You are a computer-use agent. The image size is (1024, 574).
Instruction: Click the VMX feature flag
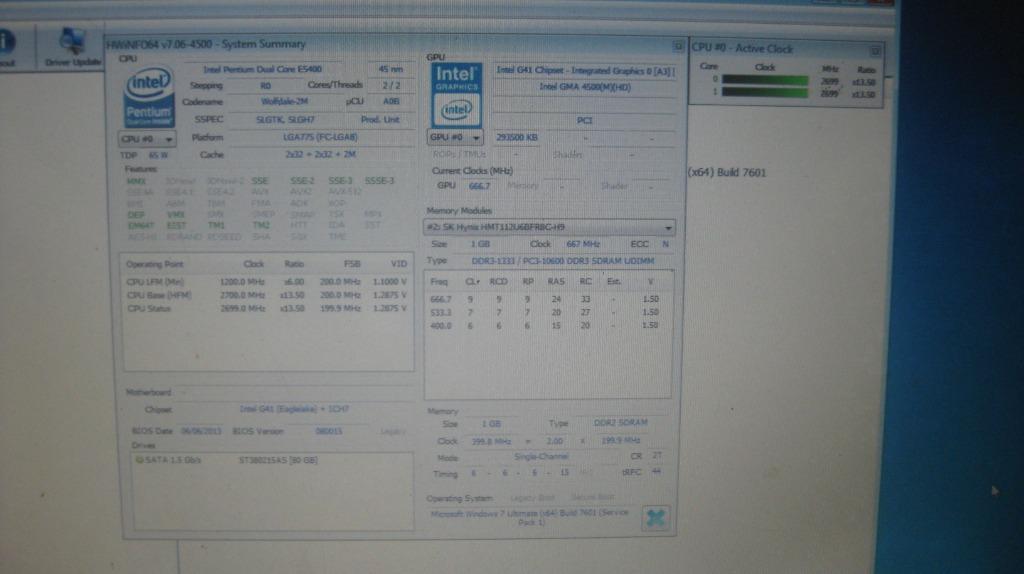click(176, 214)
